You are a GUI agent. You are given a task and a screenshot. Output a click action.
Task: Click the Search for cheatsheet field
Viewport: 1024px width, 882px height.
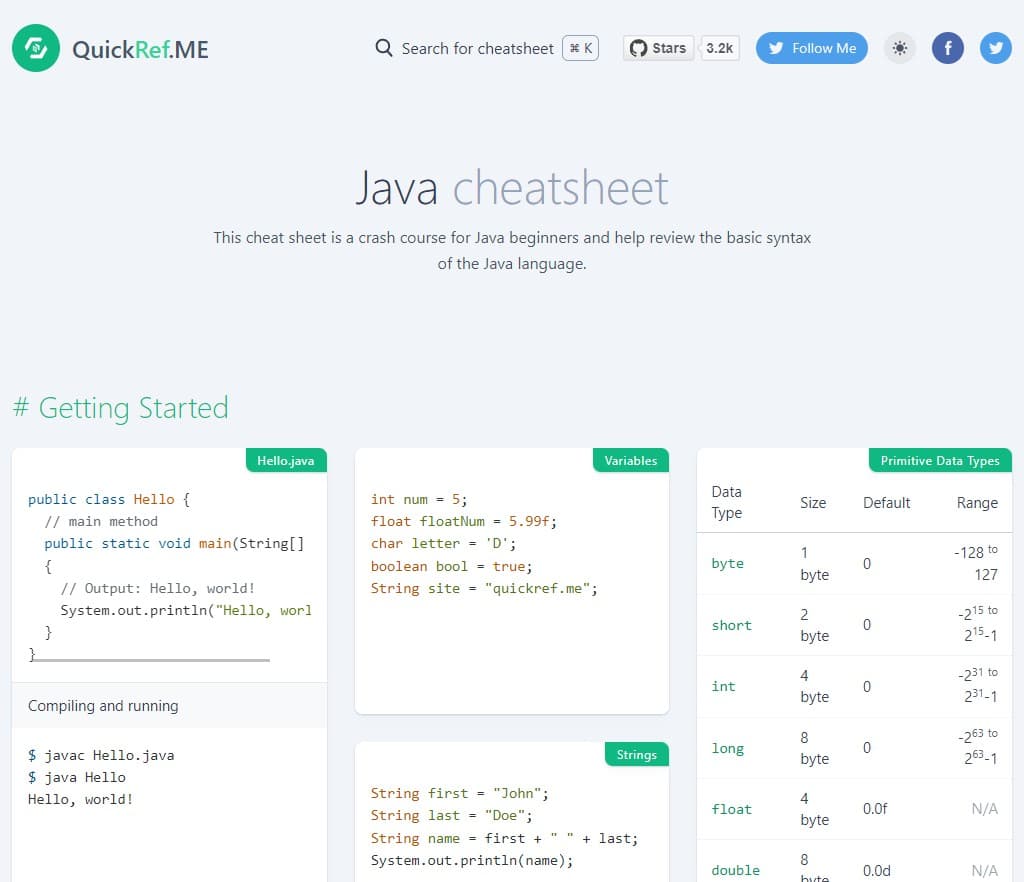477,48
